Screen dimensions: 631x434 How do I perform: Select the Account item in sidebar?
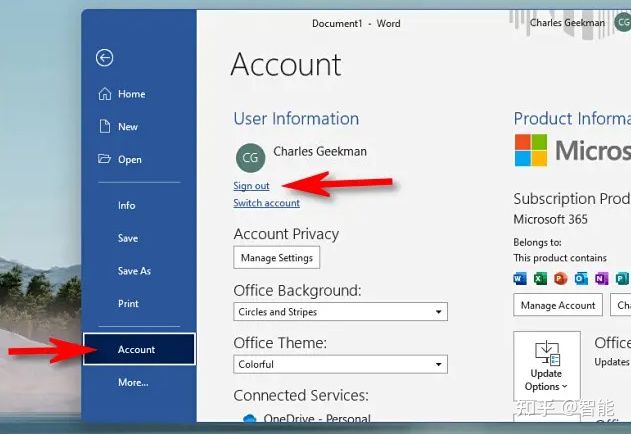coord(139,349)
